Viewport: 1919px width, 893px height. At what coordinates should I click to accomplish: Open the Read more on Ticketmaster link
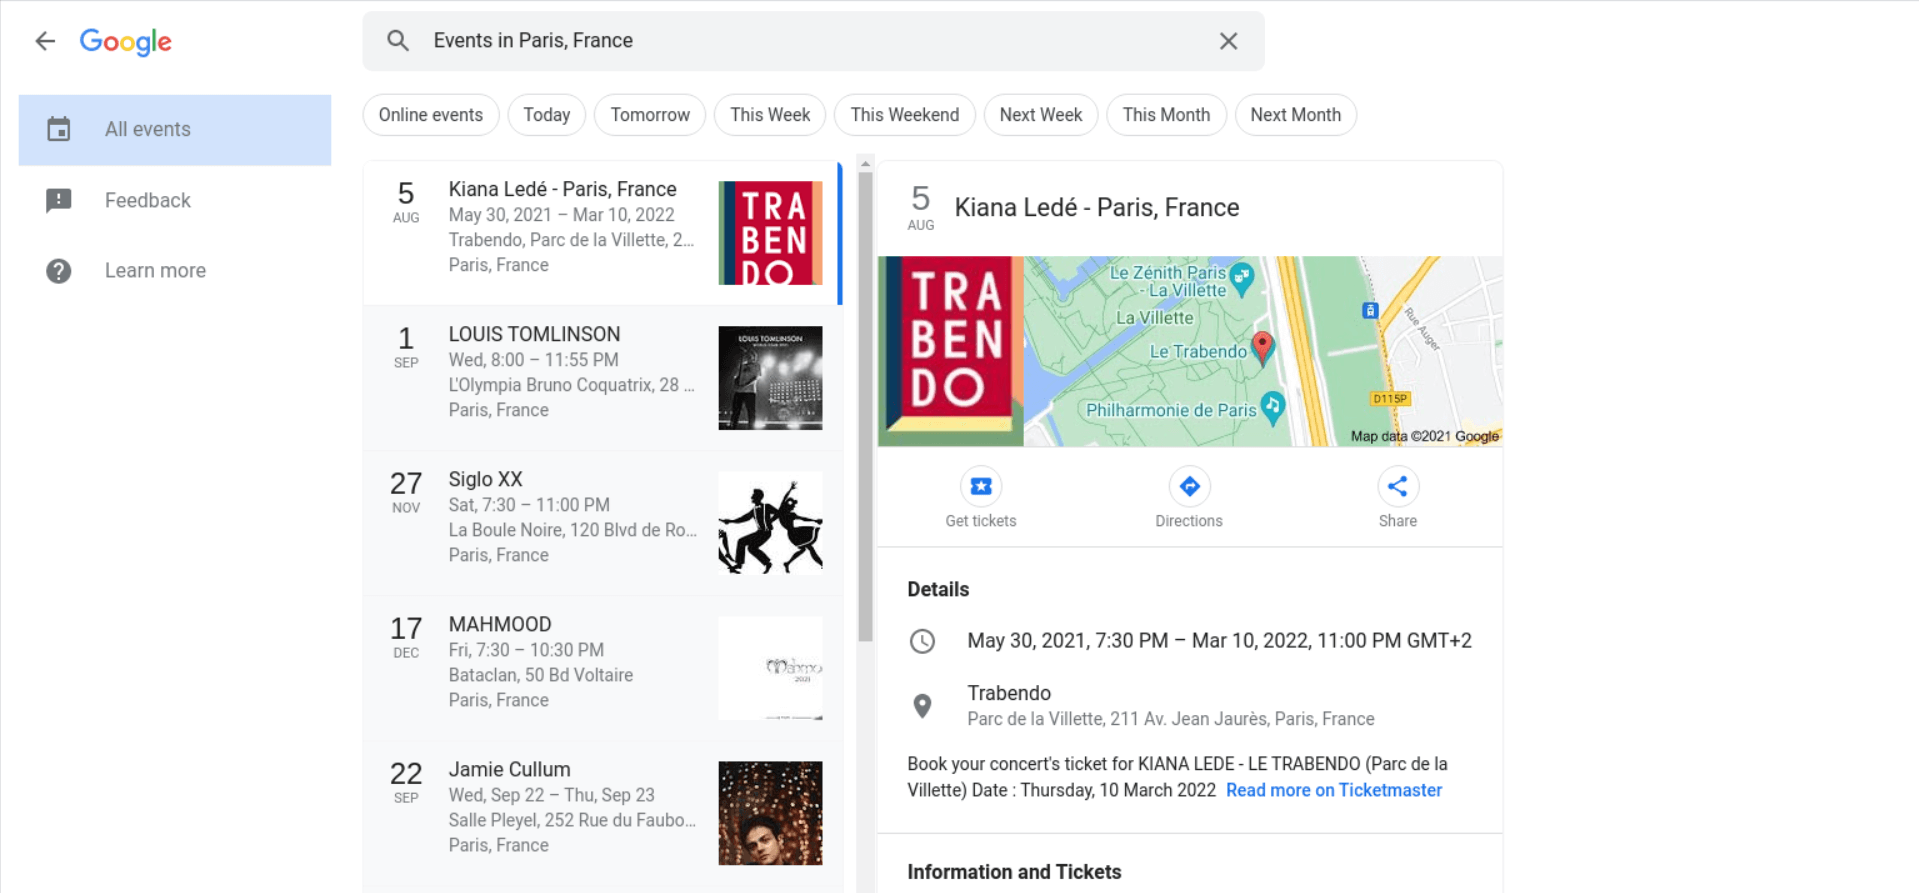[x=1333, y=790]
